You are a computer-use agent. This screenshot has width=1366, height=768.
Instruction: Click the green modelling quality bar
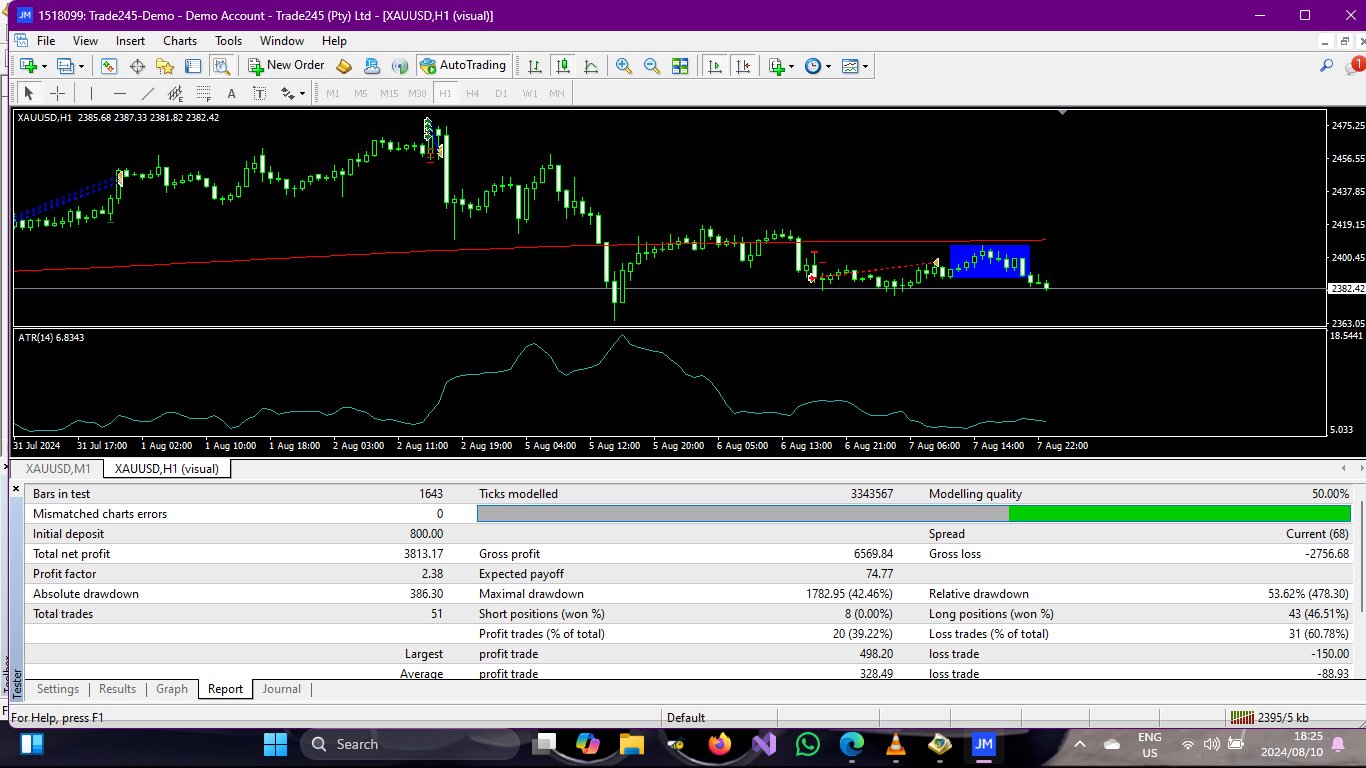click(1179, 513)
